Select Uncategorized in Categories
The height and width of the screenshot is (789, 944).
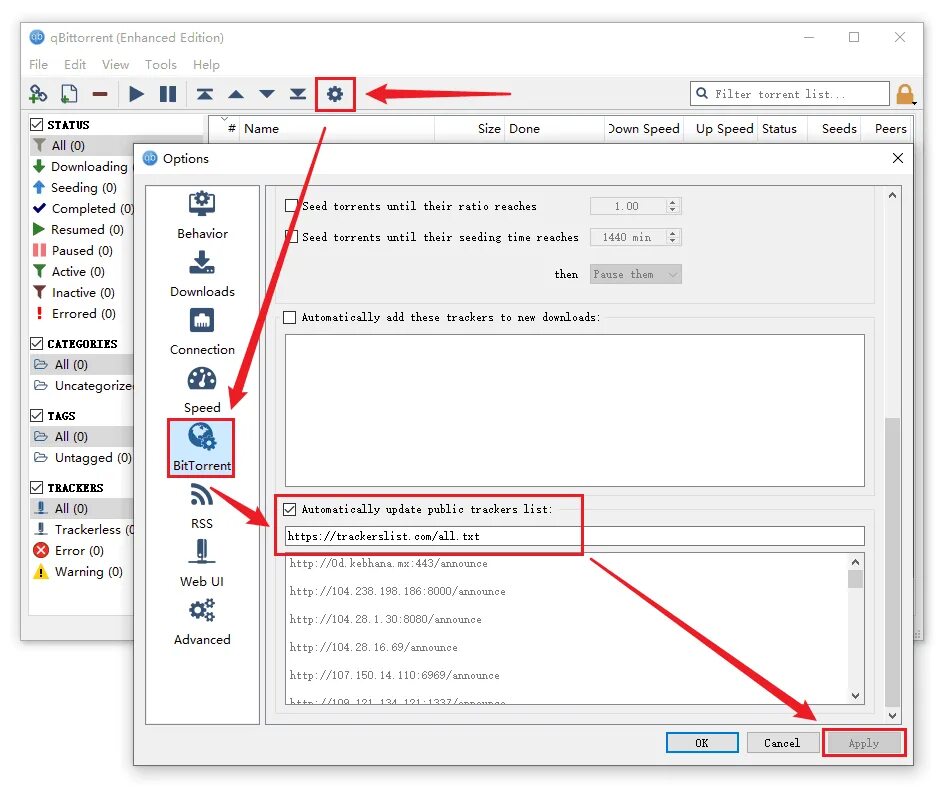[84, 386]
